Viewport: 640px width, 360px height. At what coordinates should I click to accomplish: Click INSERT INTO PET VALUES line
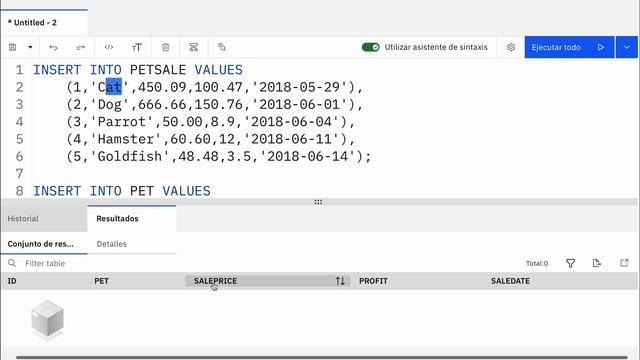(122, 191)
